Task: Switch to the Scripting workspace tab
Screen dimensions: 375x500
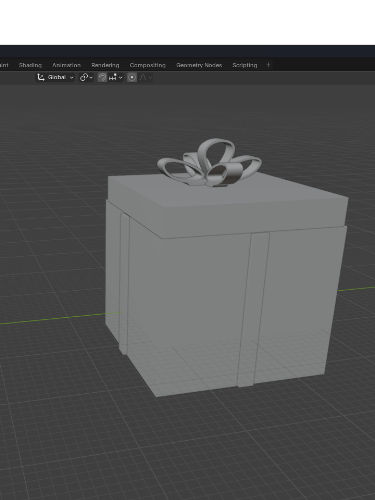Action: tap(245, 65)
